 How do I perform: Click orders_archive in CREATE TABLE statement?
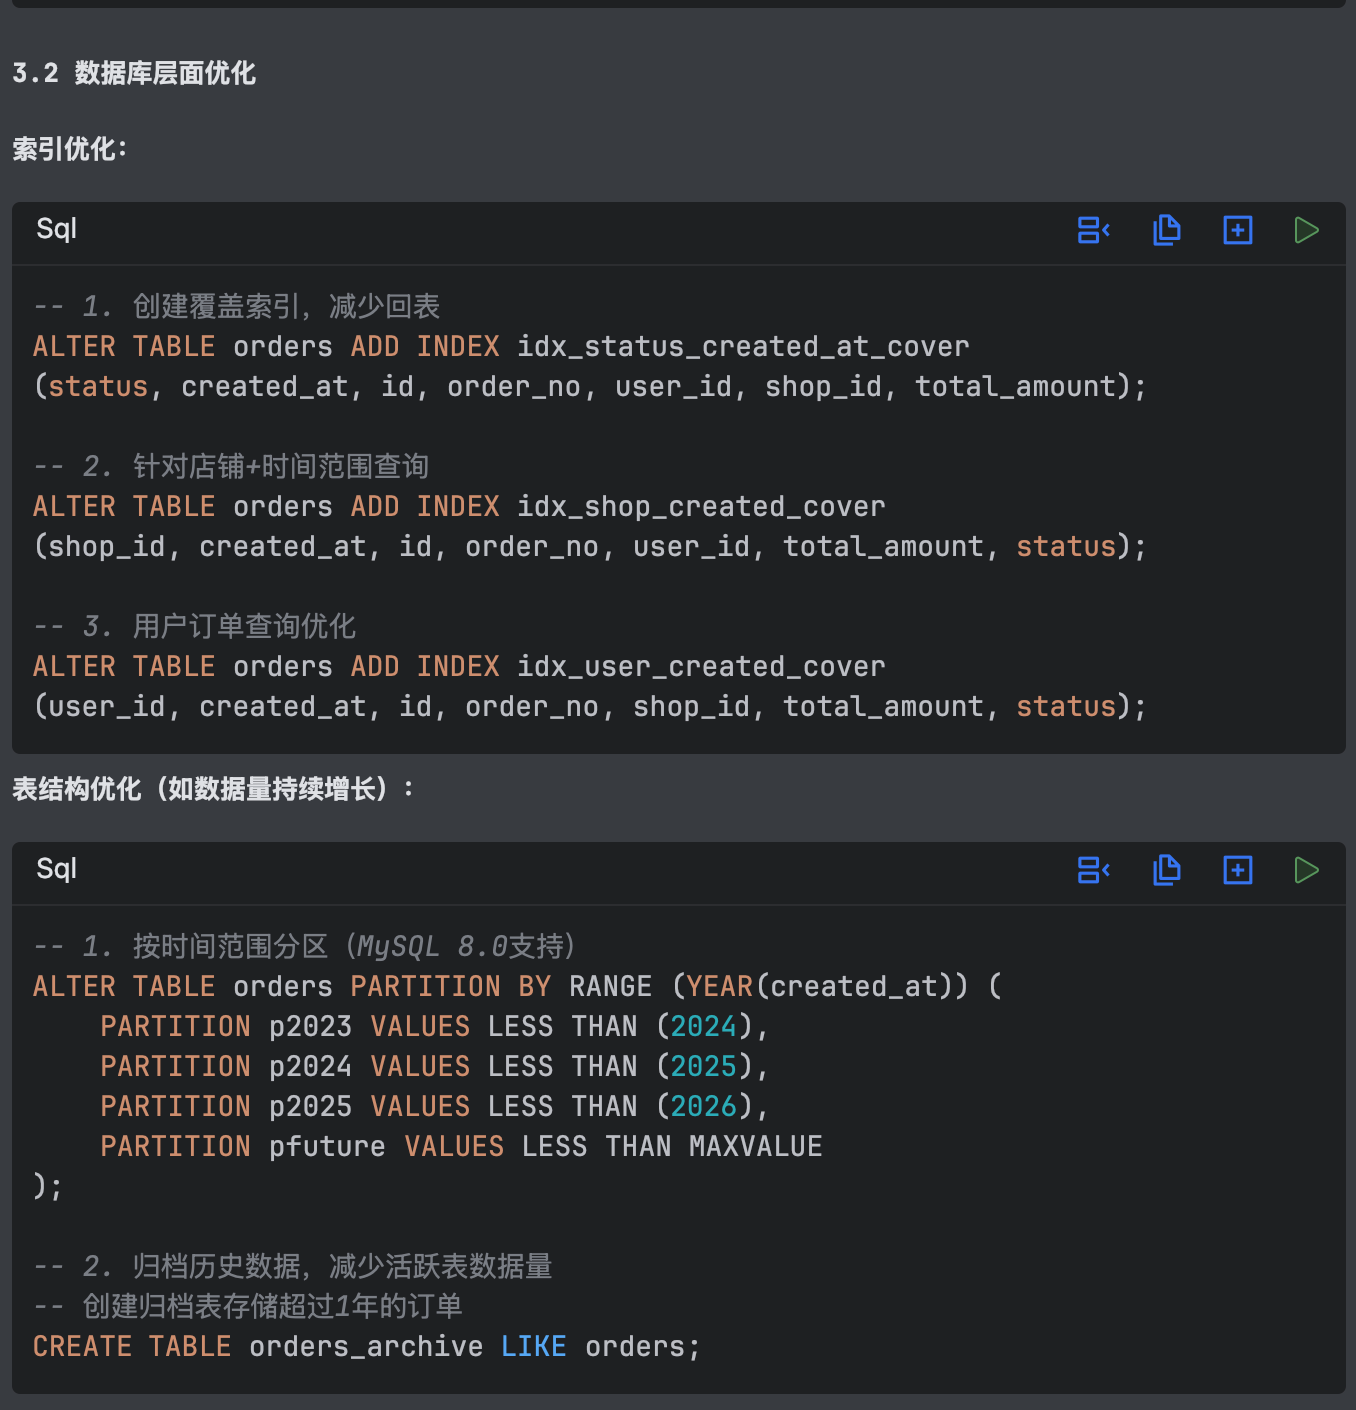click(x=365, y=1347)
